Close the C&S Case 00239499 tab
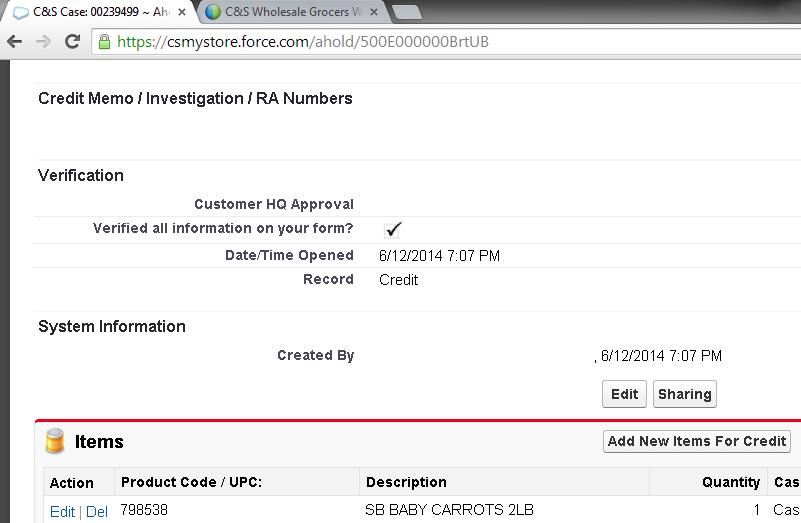The width and height of the screenshot is (801, 523). pos(182,12)
